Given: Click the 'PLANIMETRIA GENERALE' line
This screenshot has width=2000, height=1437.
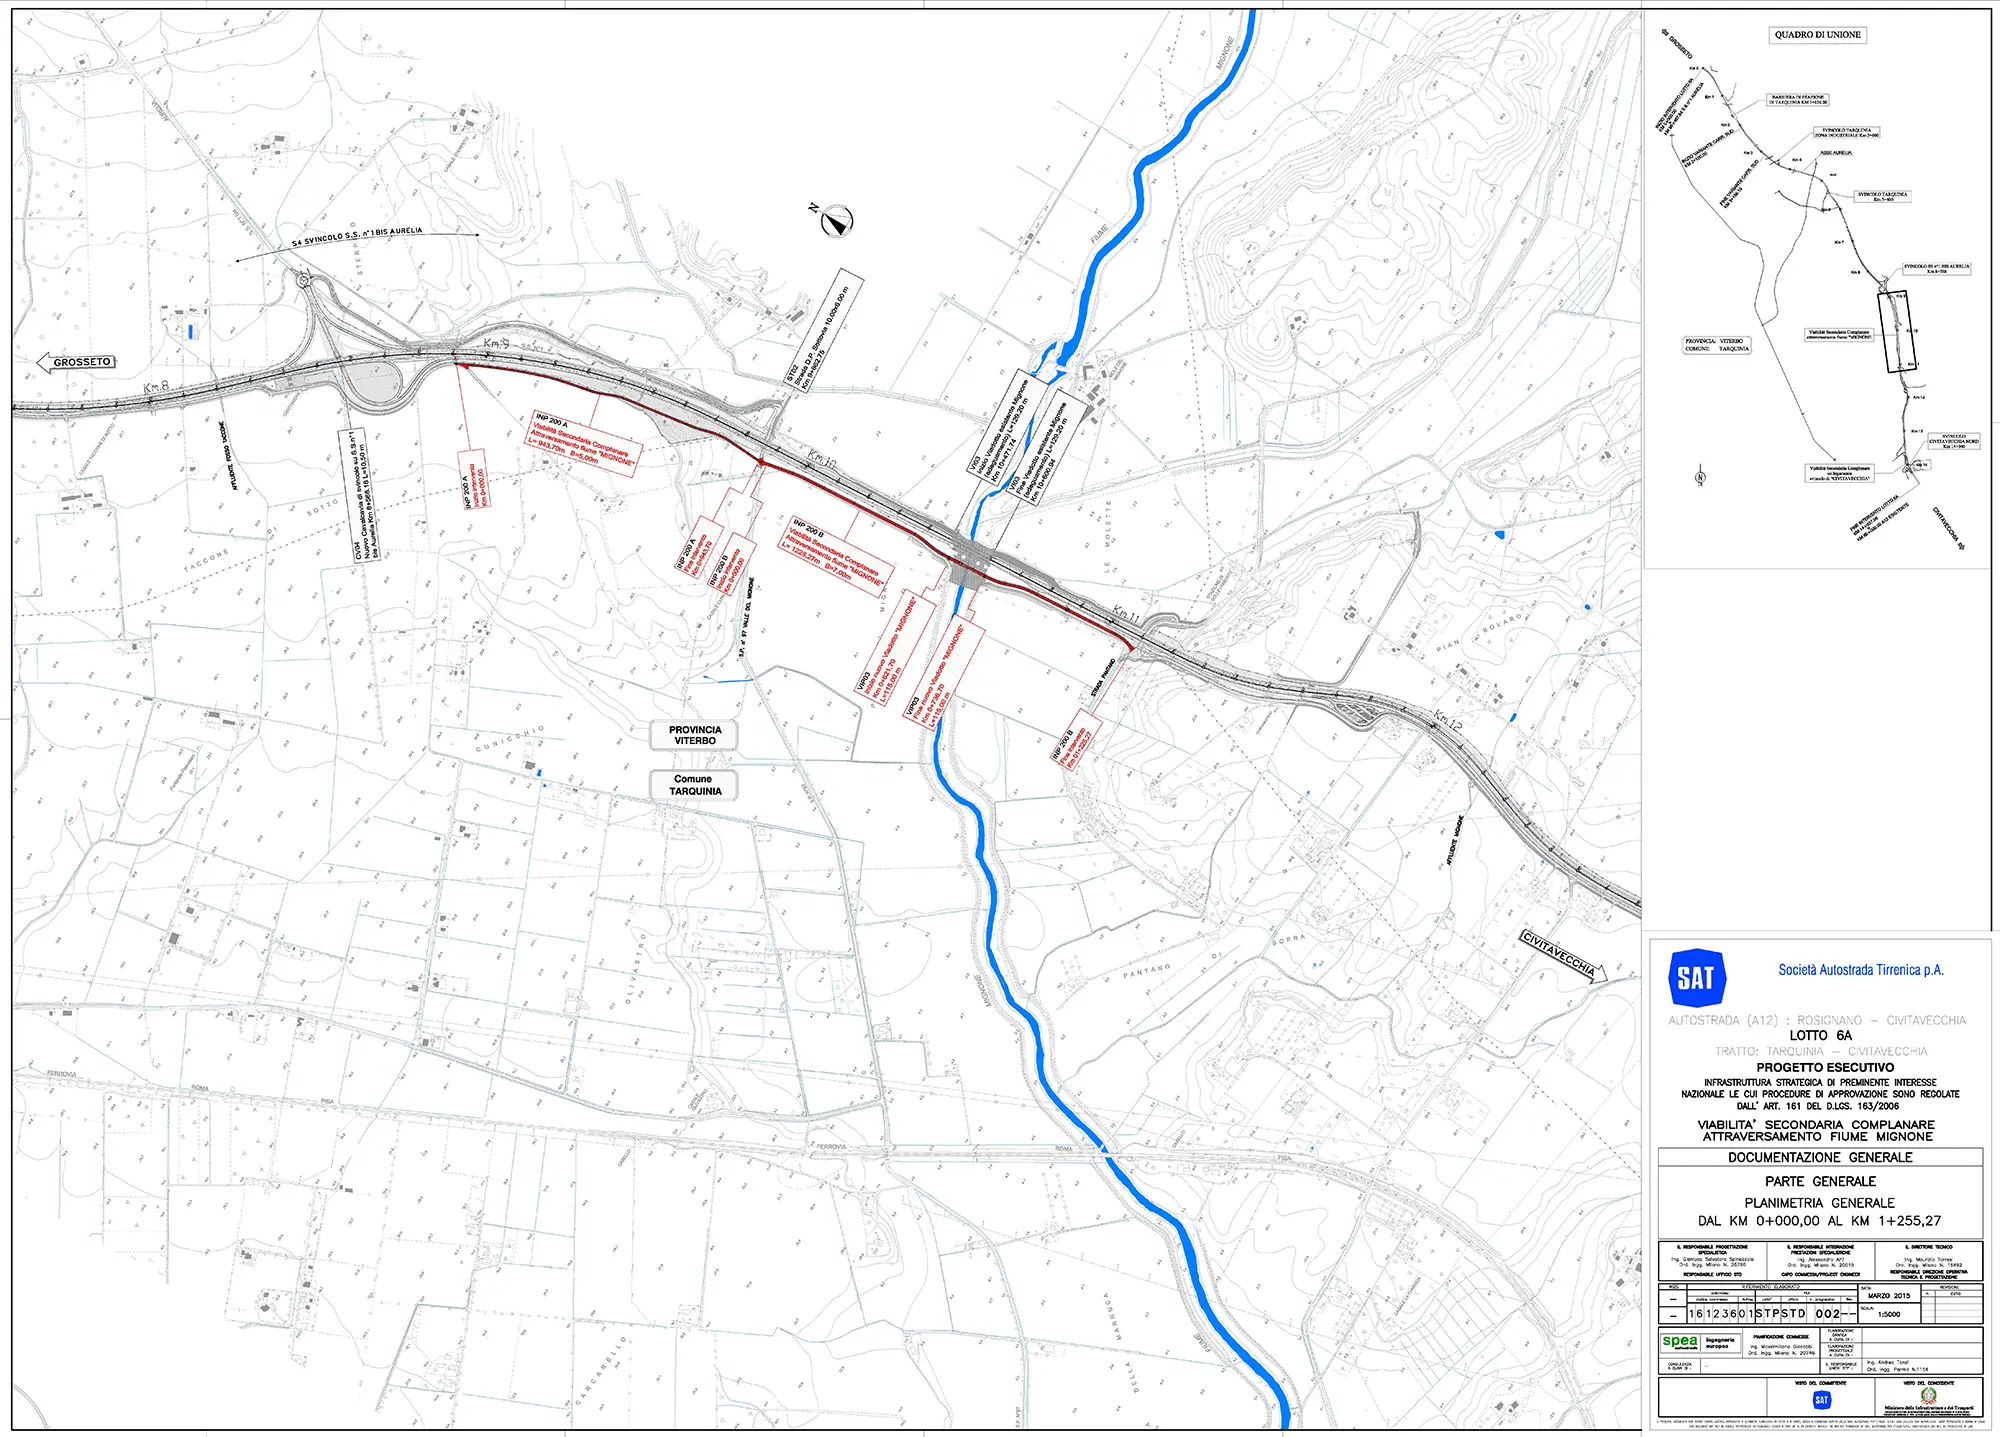Looking at the screenshot, I should point(1820,1203).
